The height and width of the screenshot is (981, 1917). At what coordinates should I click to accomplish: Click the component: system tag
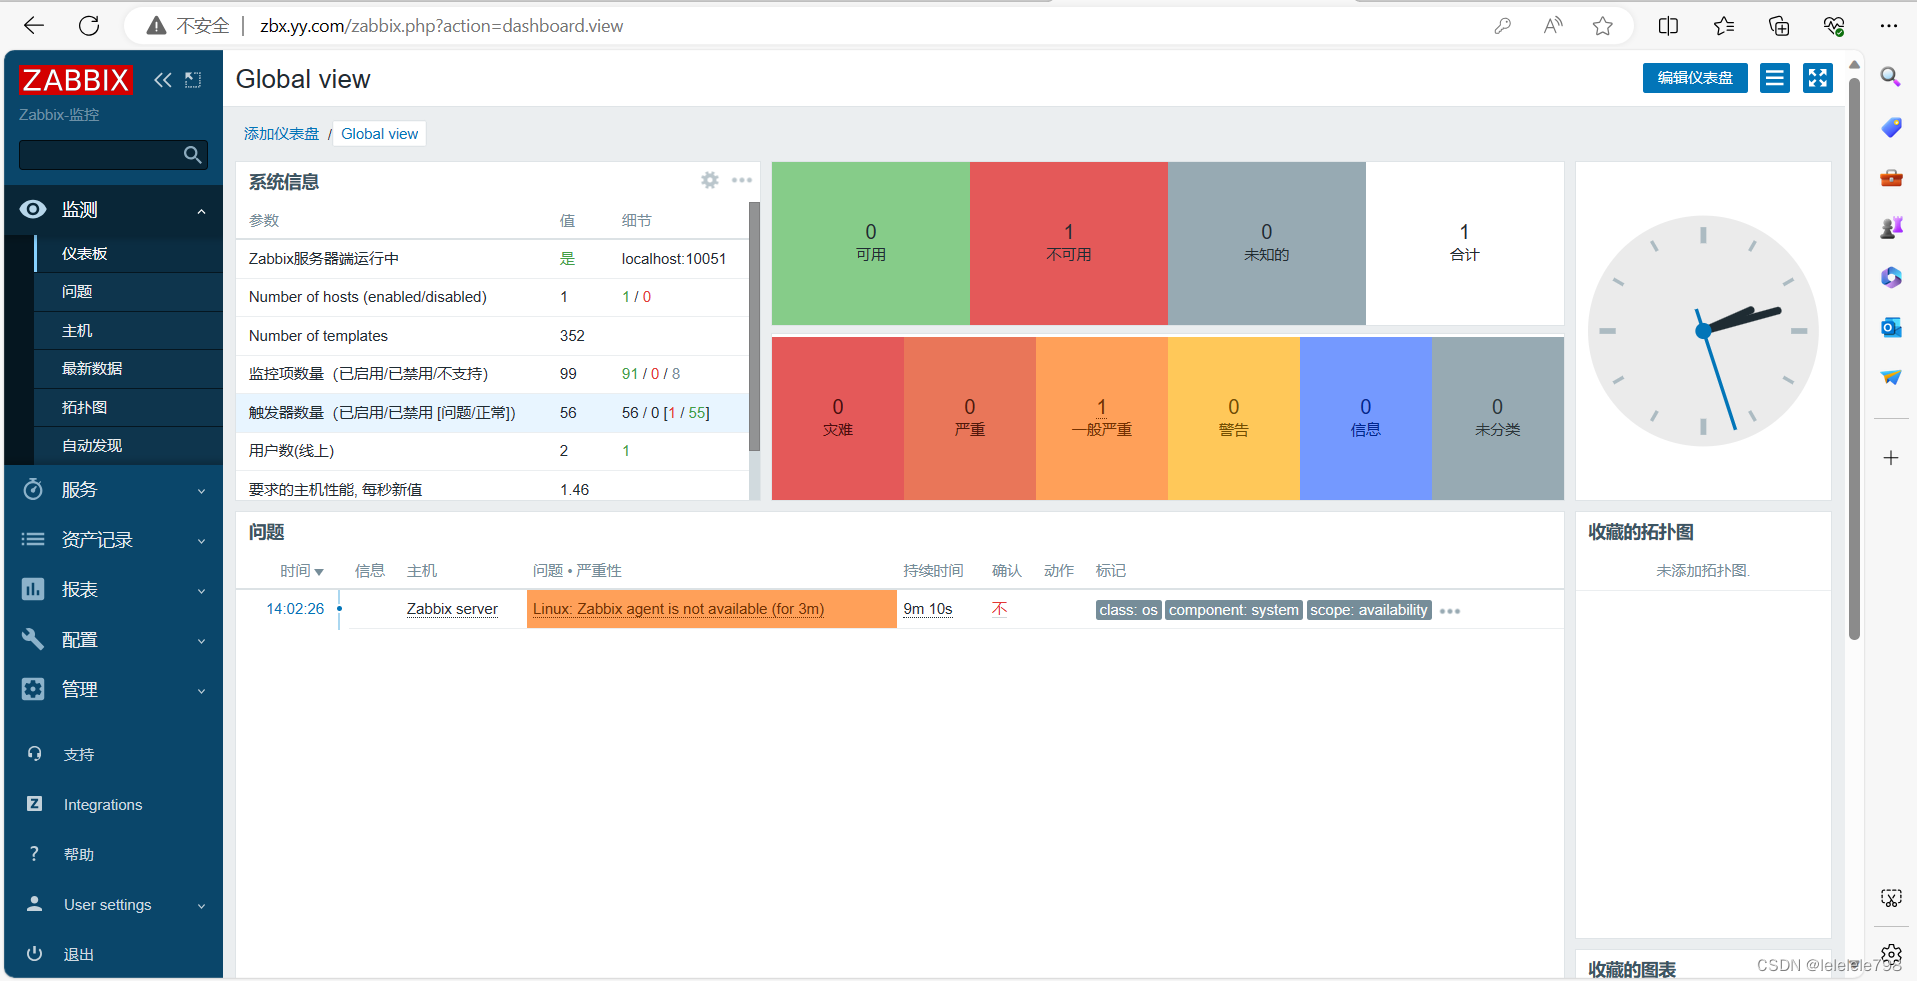pyautogui.click(x=1233, y=610)
